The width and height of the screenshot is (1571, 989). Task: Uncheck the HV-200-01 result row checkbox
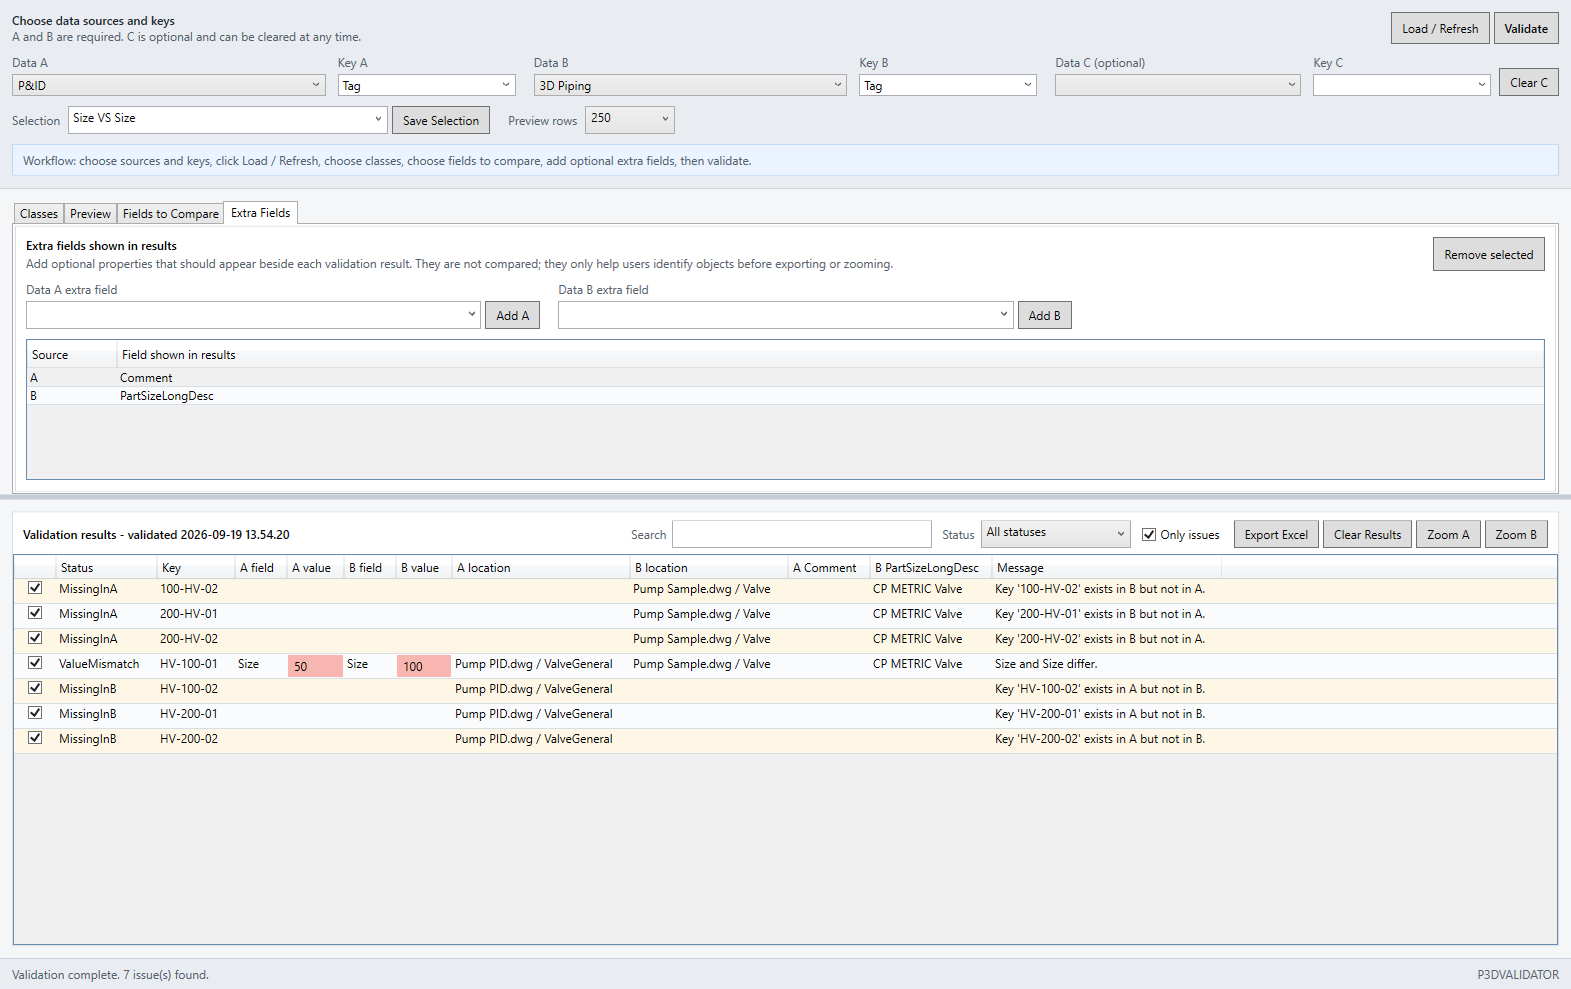pos(35,713)
